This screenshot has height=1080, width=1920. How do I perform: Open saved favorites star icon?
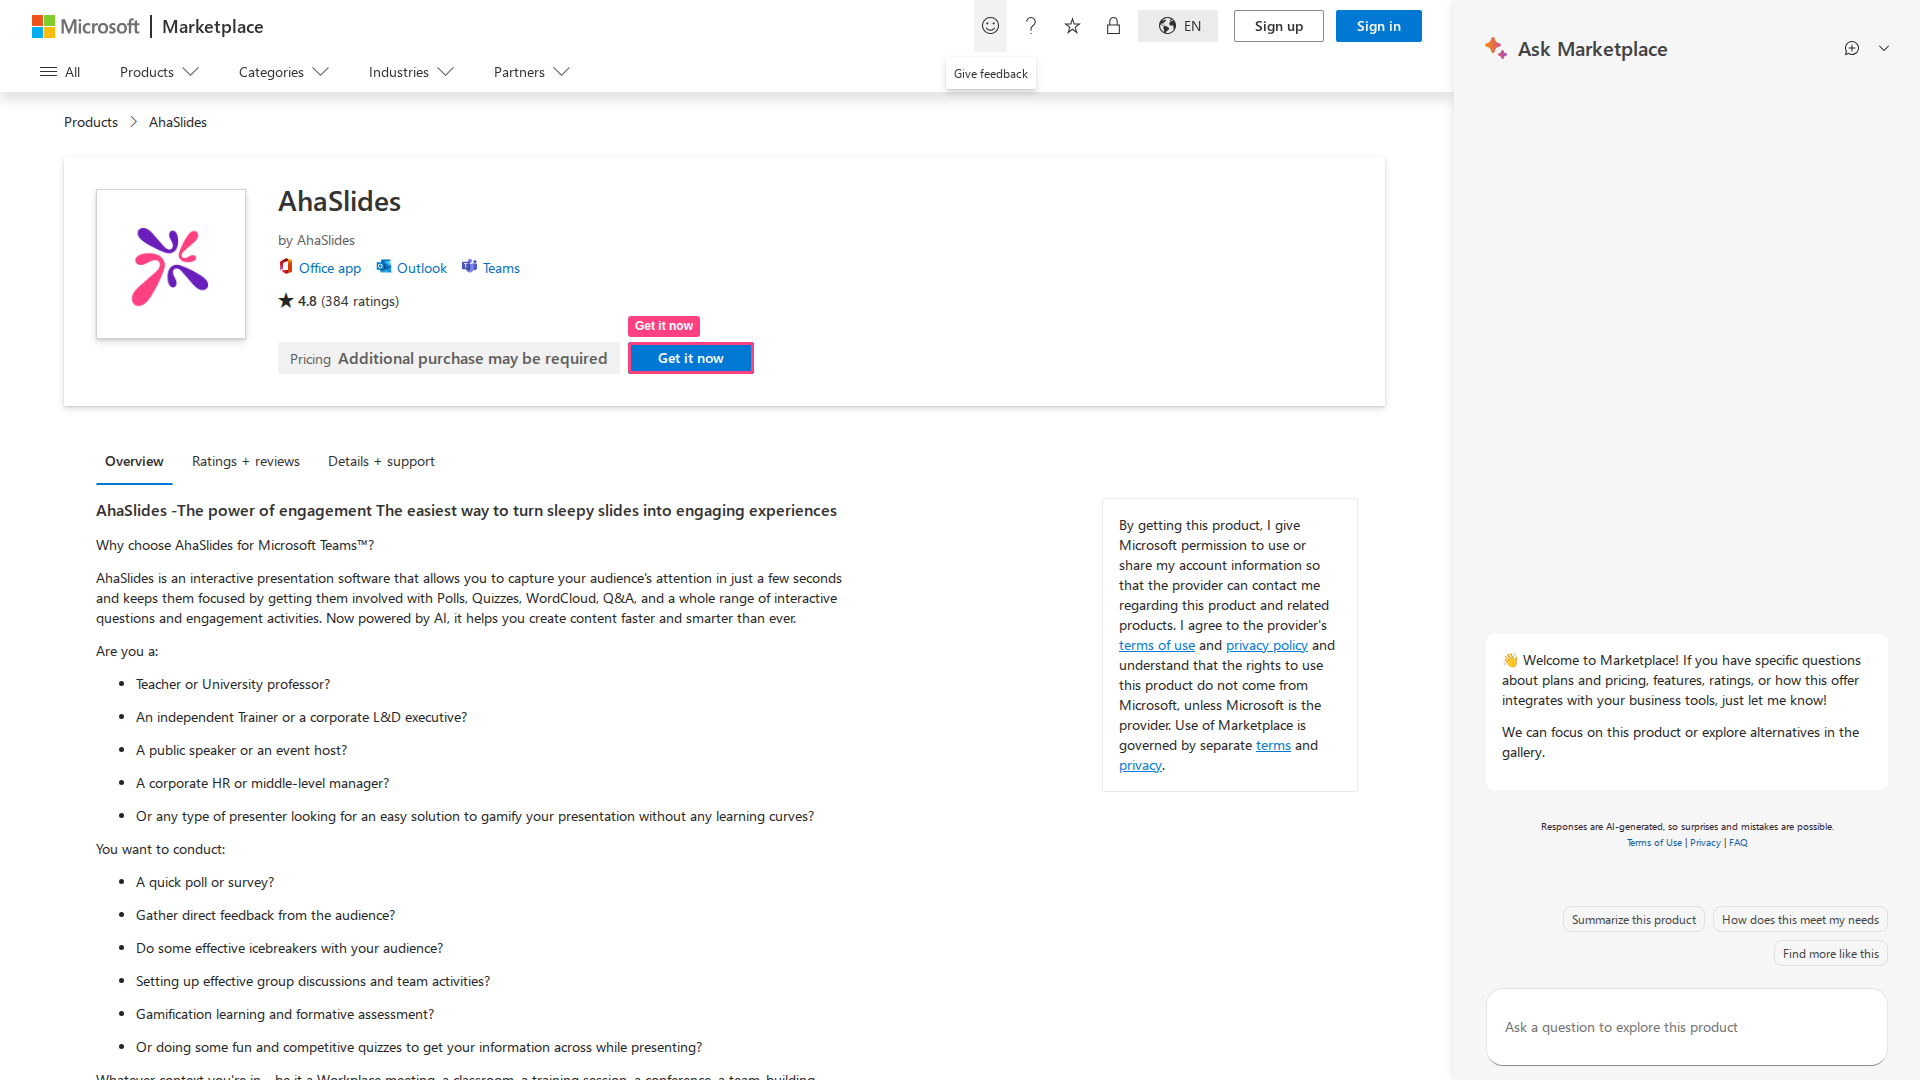(x=1072, y=26)
